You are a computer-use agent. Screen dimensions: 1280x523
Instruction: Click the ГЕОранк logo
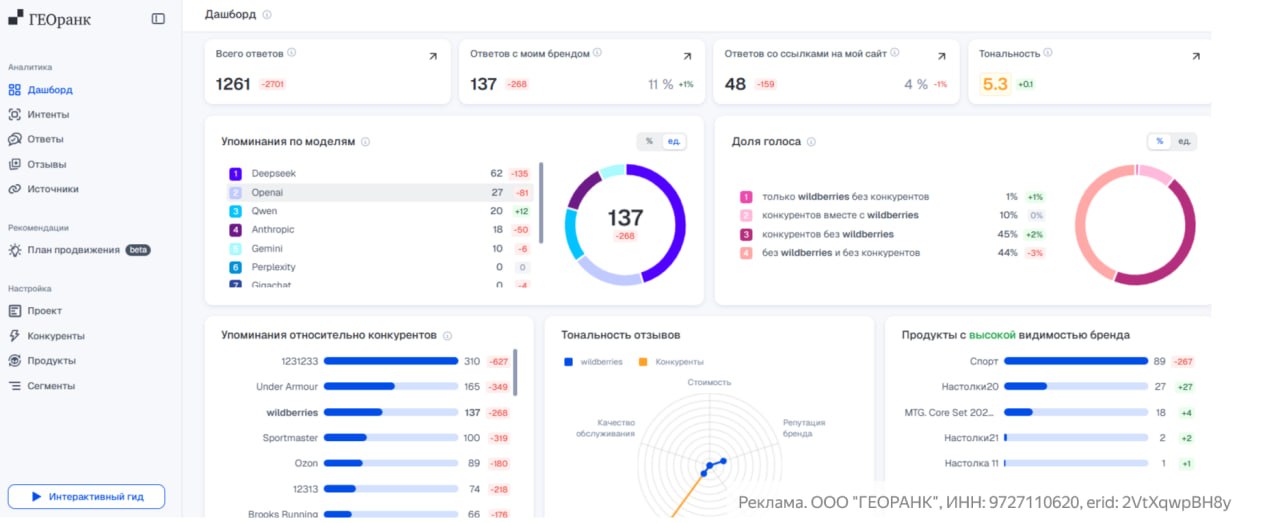(49, 18)
